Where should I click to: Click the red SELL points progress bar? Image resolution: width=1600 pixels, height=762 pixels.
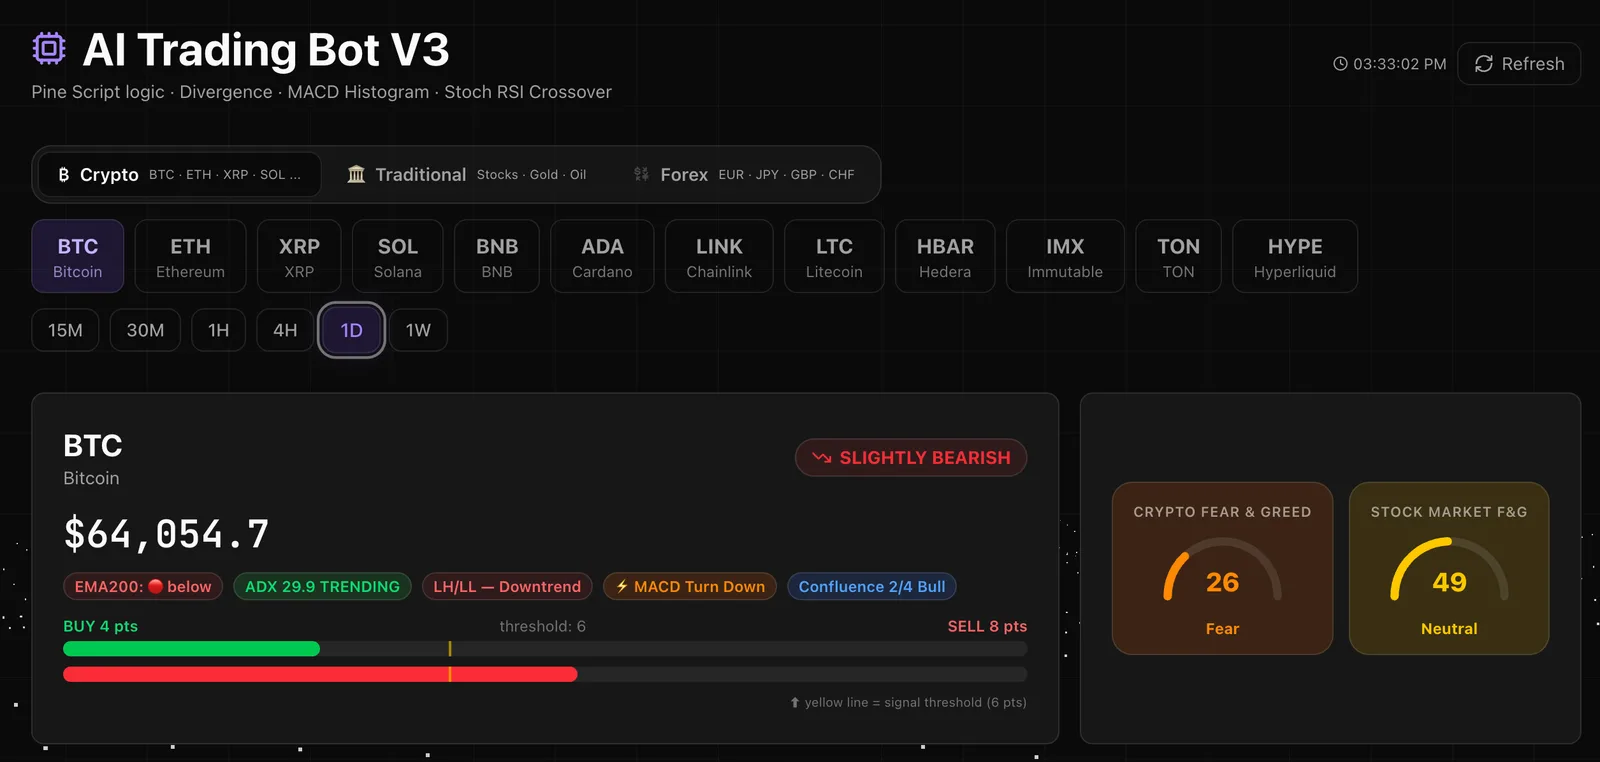320,674
